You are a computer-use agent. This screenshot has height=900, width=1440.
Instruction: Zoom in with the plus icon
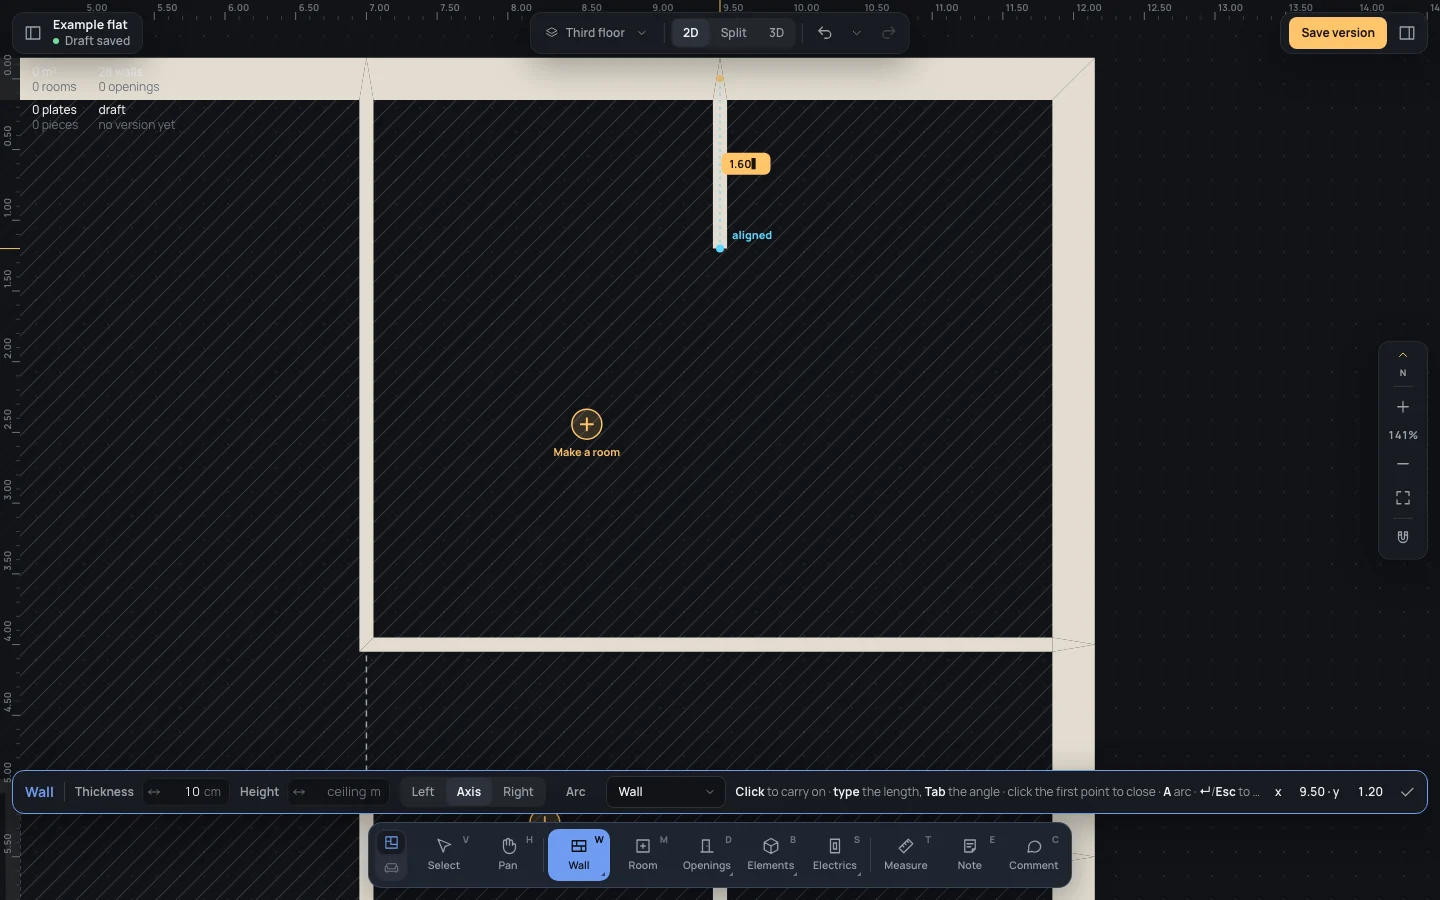click(x=1403, y=407)
